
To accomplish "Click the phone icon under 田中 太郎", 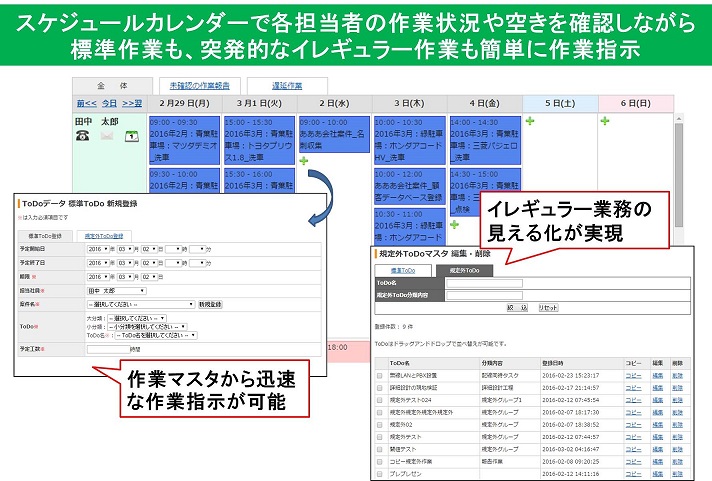I will [83, 135].
